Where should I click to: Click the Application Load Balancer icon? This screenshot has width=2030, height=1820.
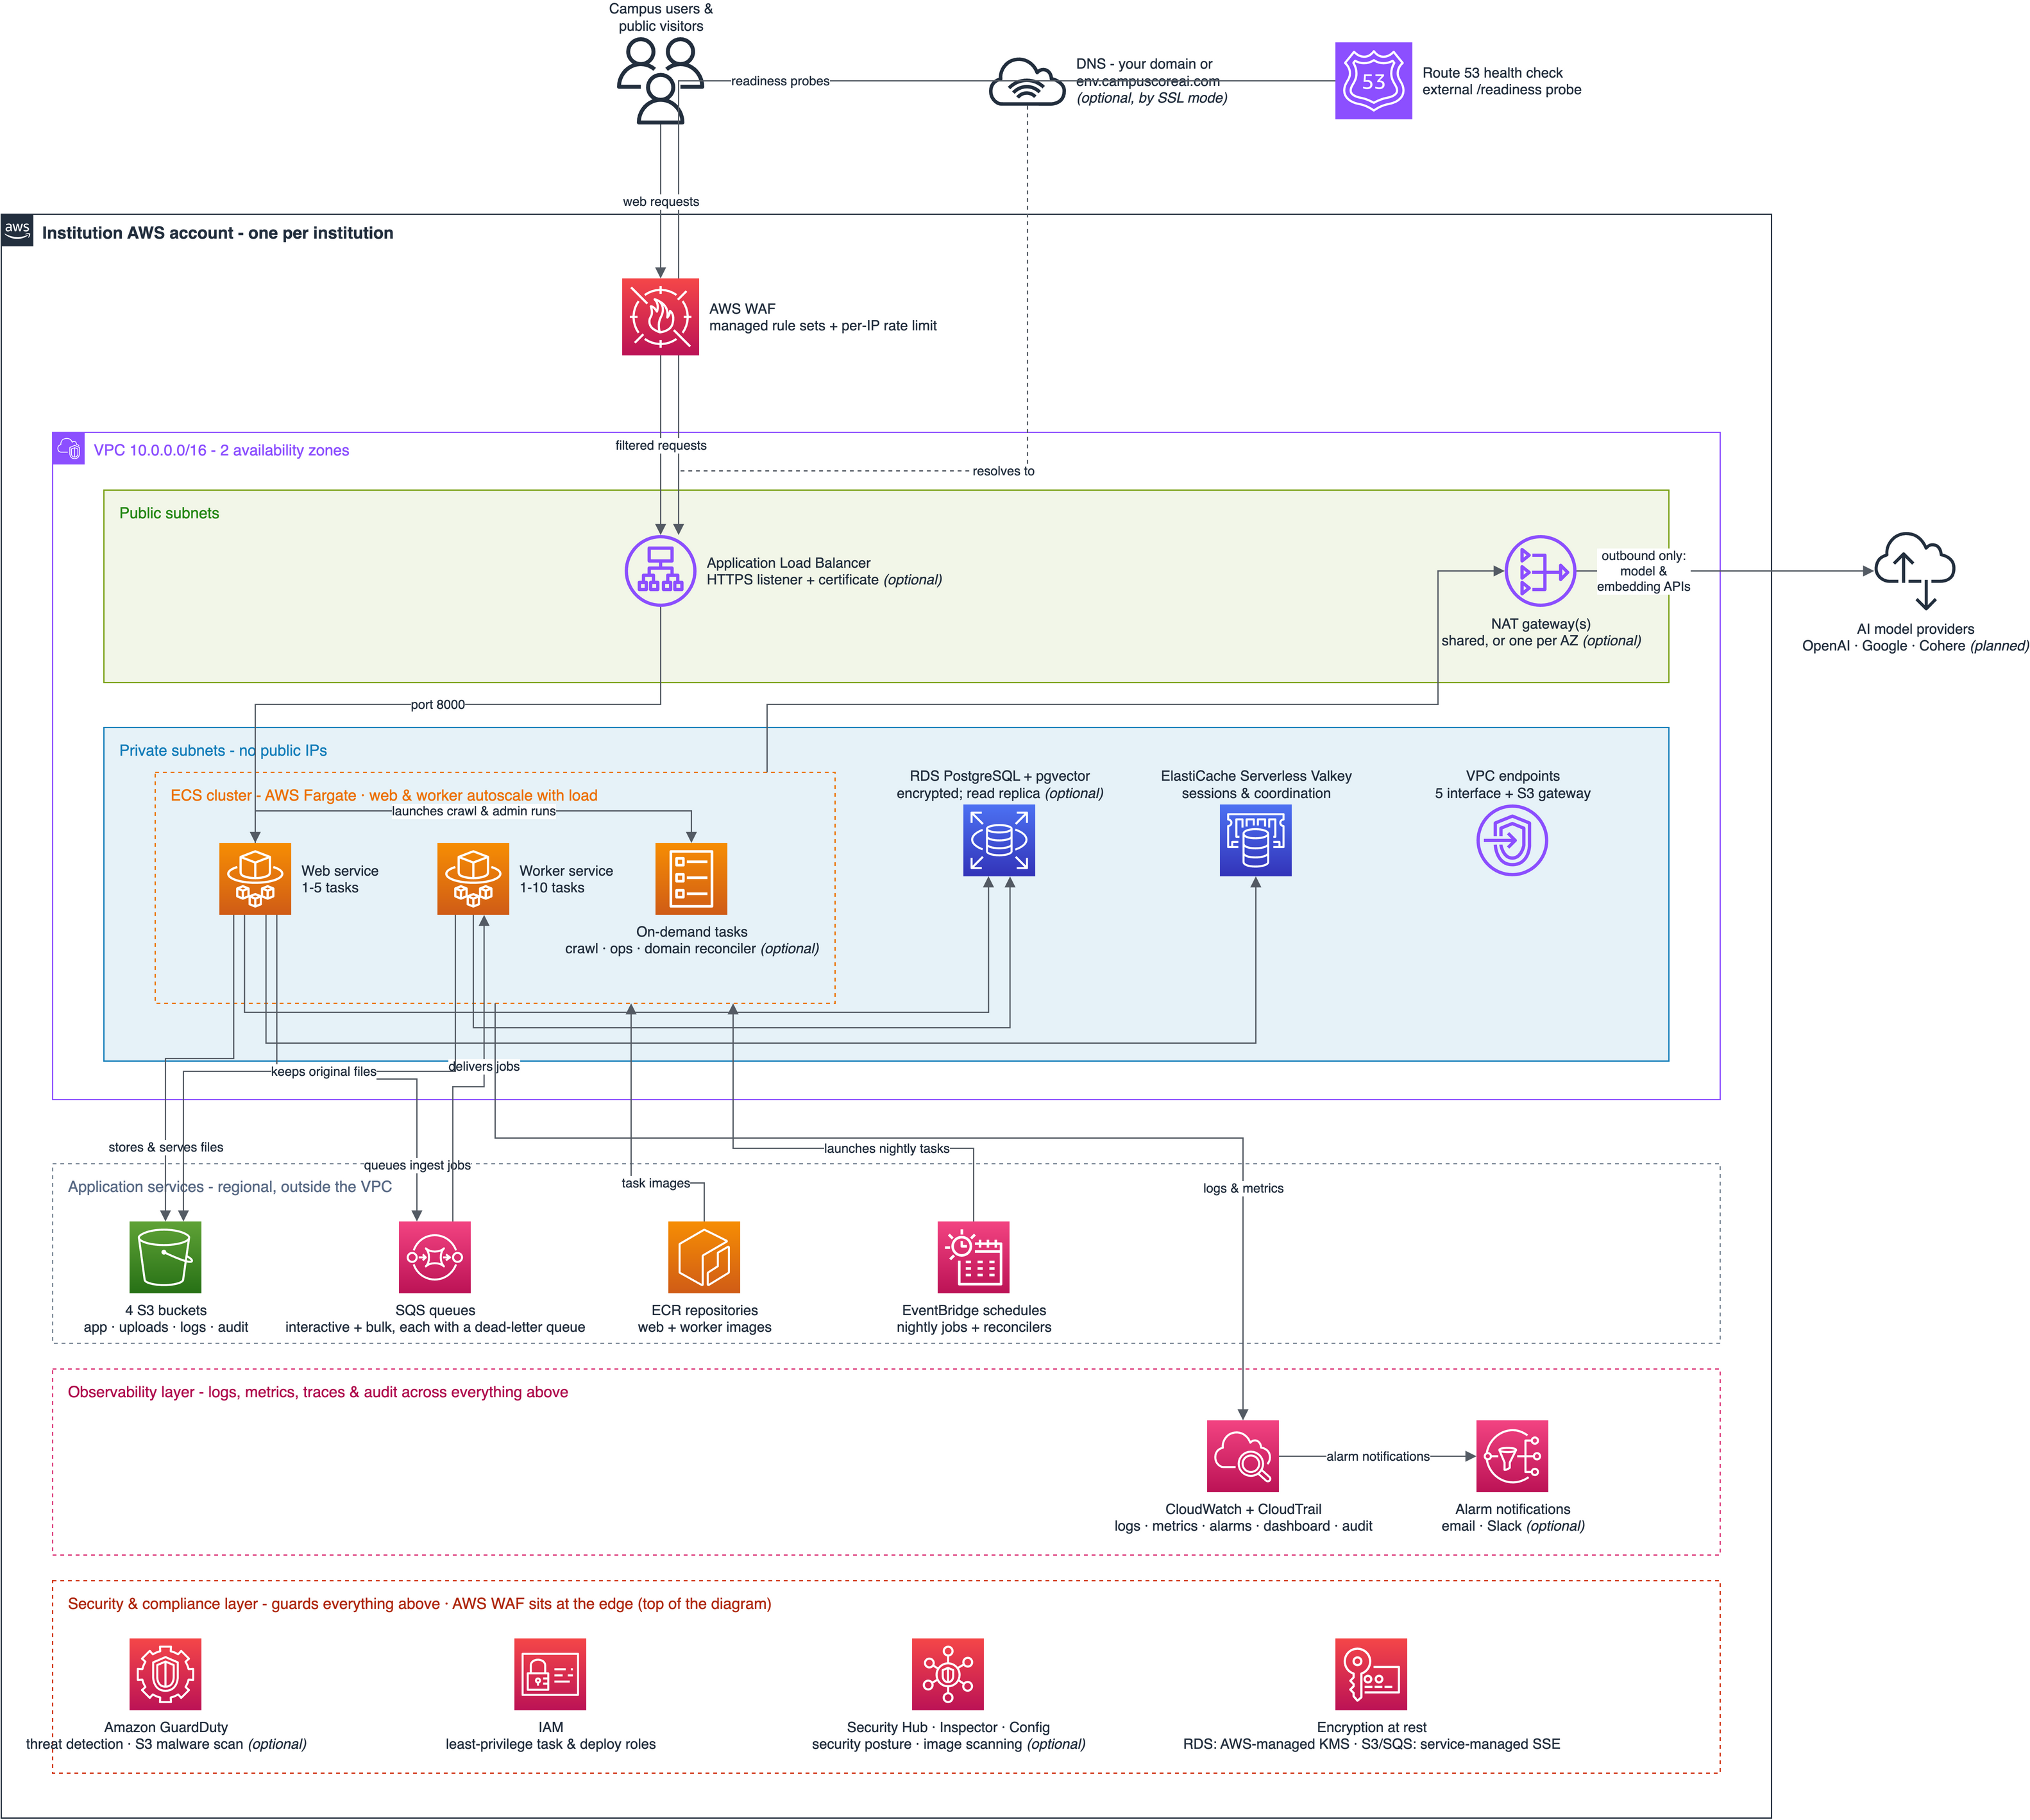(x=660, y=571)
